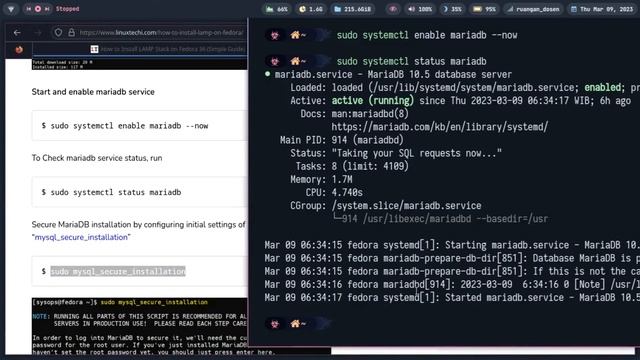
Task: Click the home icon beside 'sudo systemctl enable mariadb'
Action: [295, 35]
